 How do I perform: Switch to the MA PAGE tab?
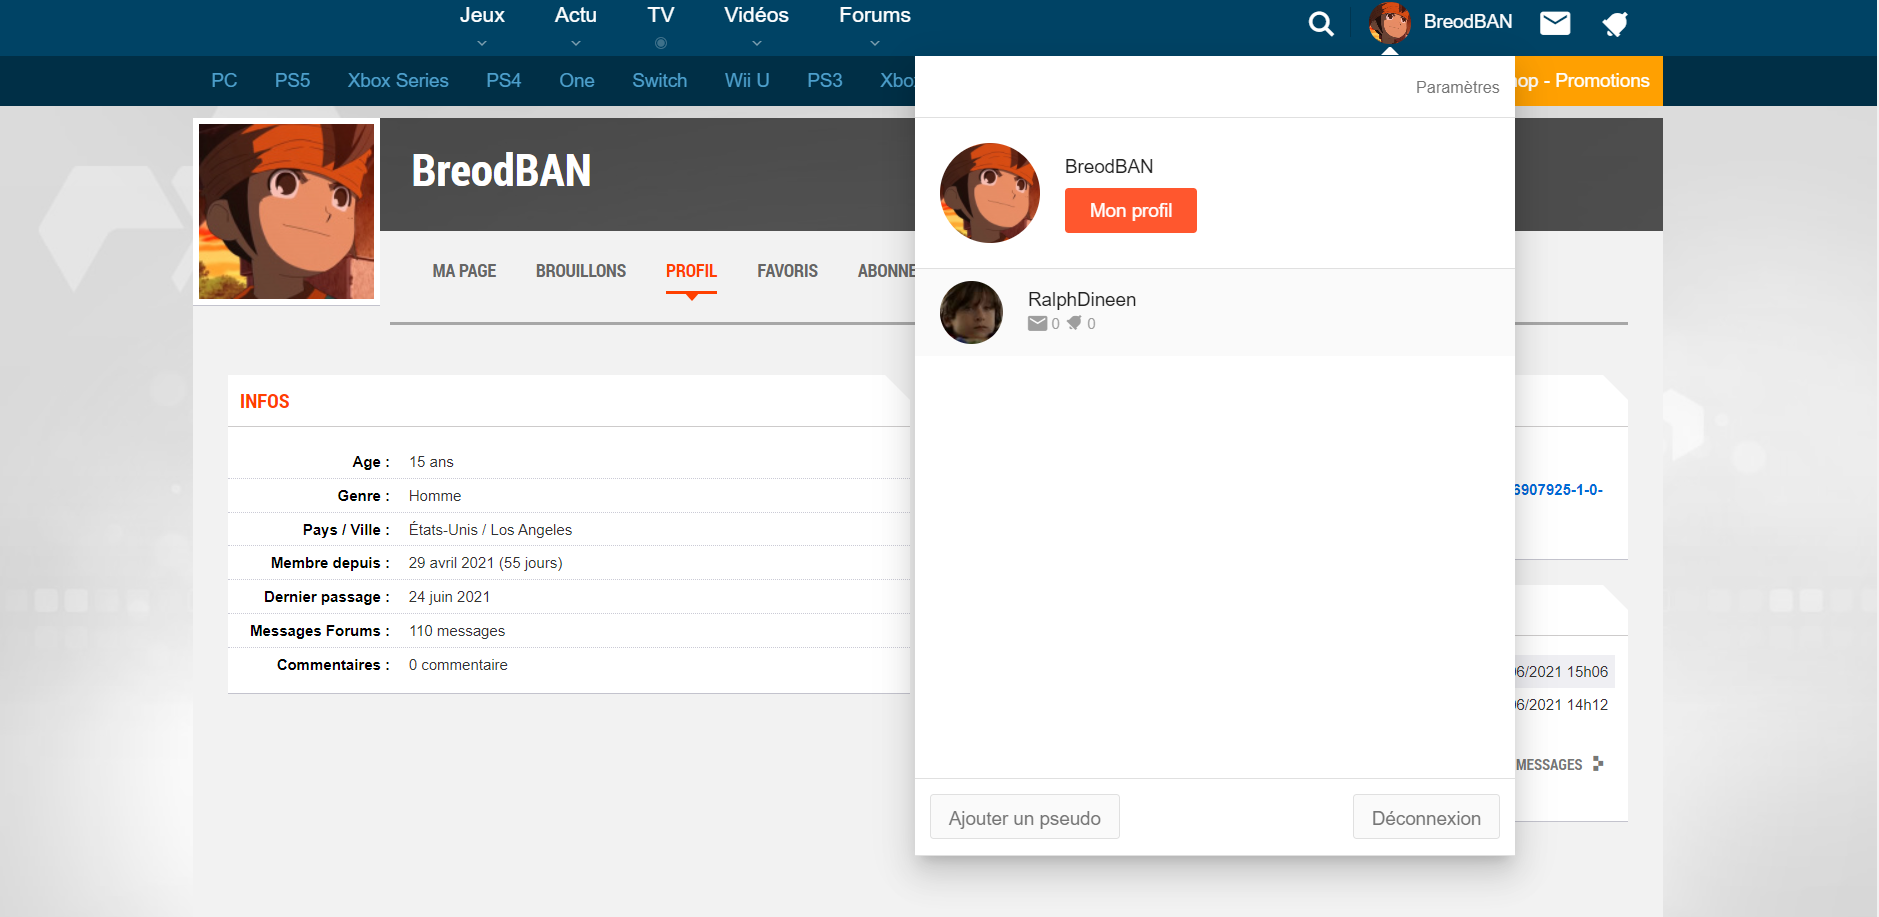(464, 271)
